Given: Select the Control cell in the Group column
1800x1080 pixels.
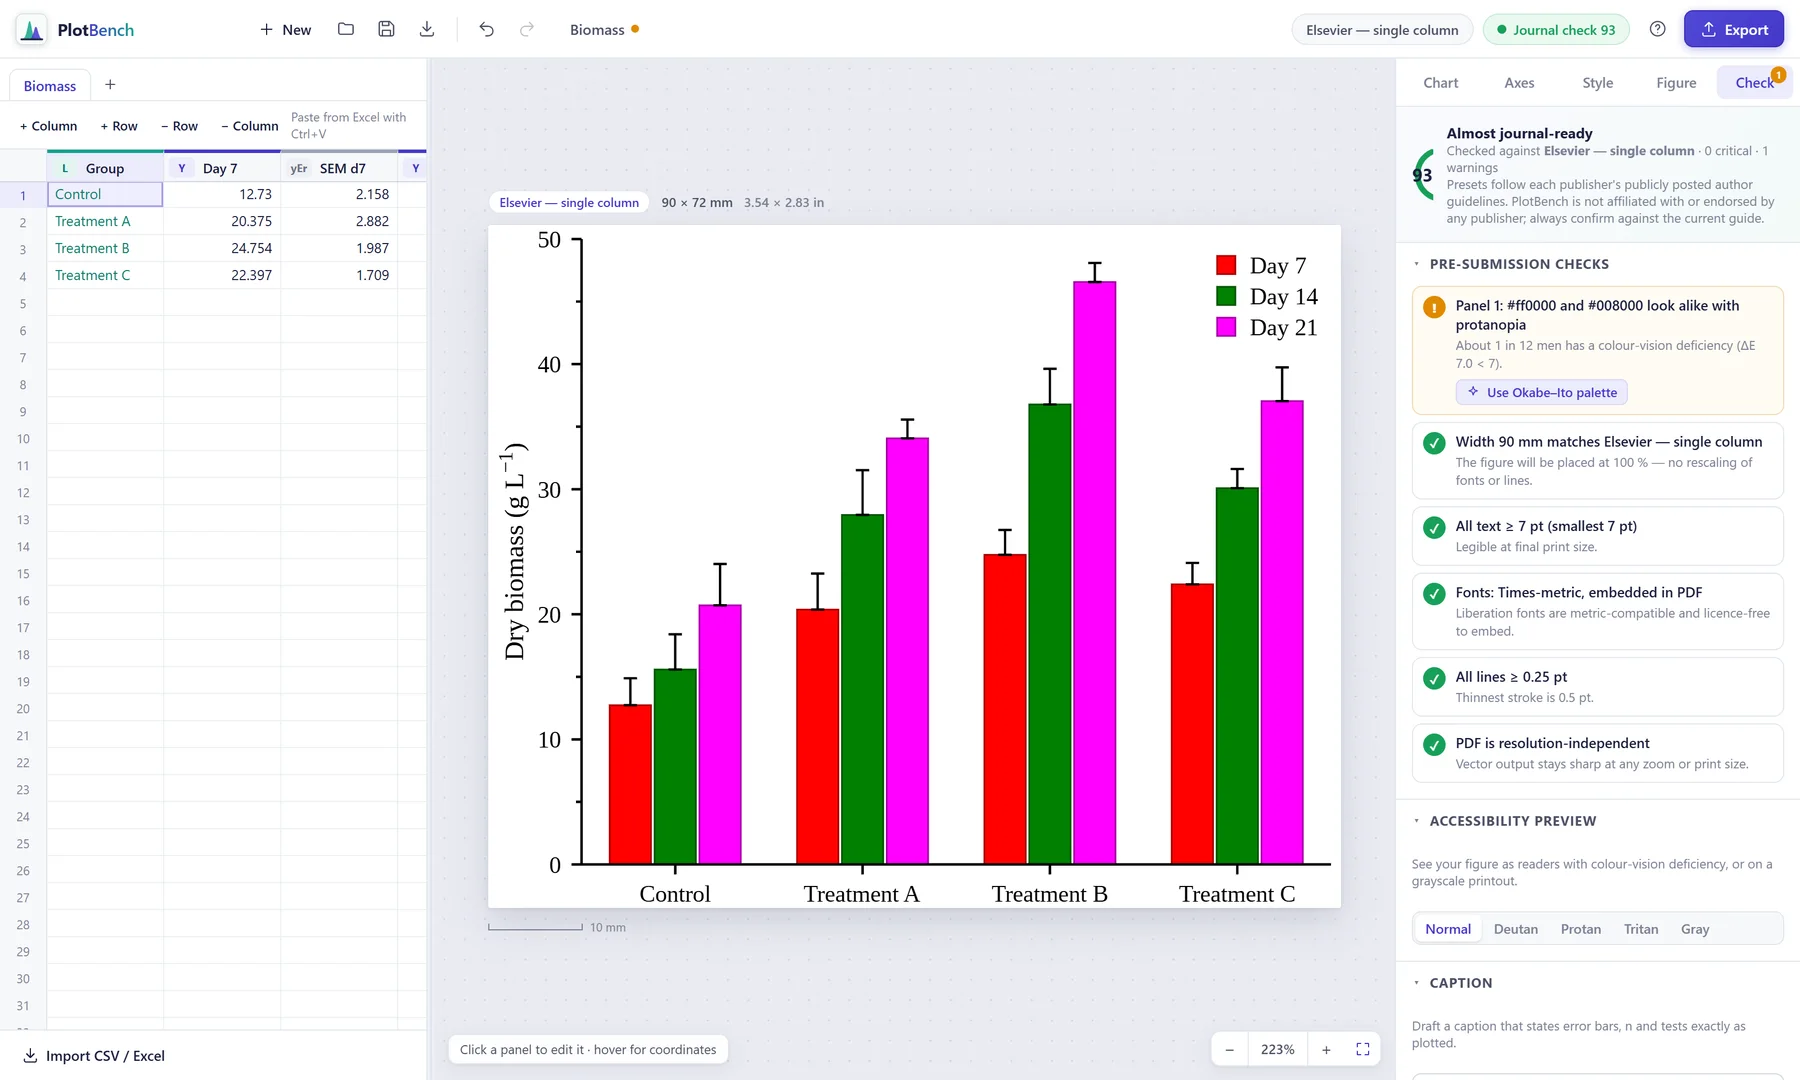Looking at the screenshot, I should point(105,194).
